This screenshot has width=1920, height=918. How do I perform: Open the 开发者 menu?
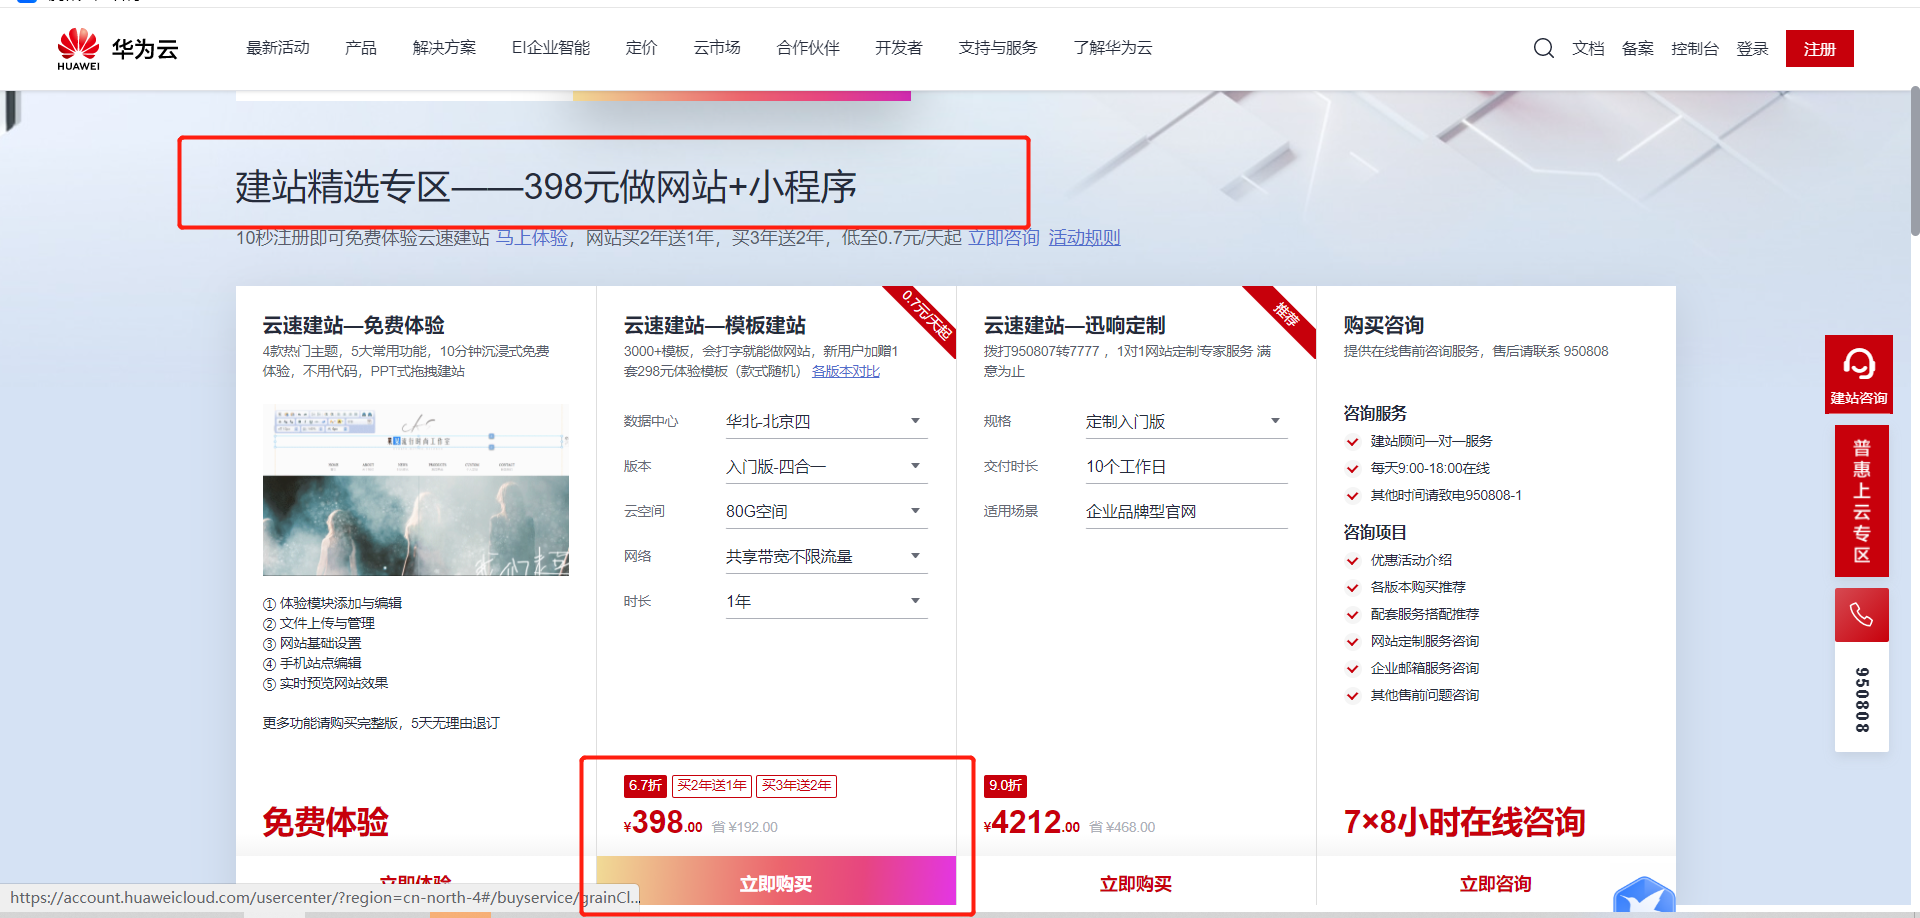pyautogui.click(x=899, y=48)
